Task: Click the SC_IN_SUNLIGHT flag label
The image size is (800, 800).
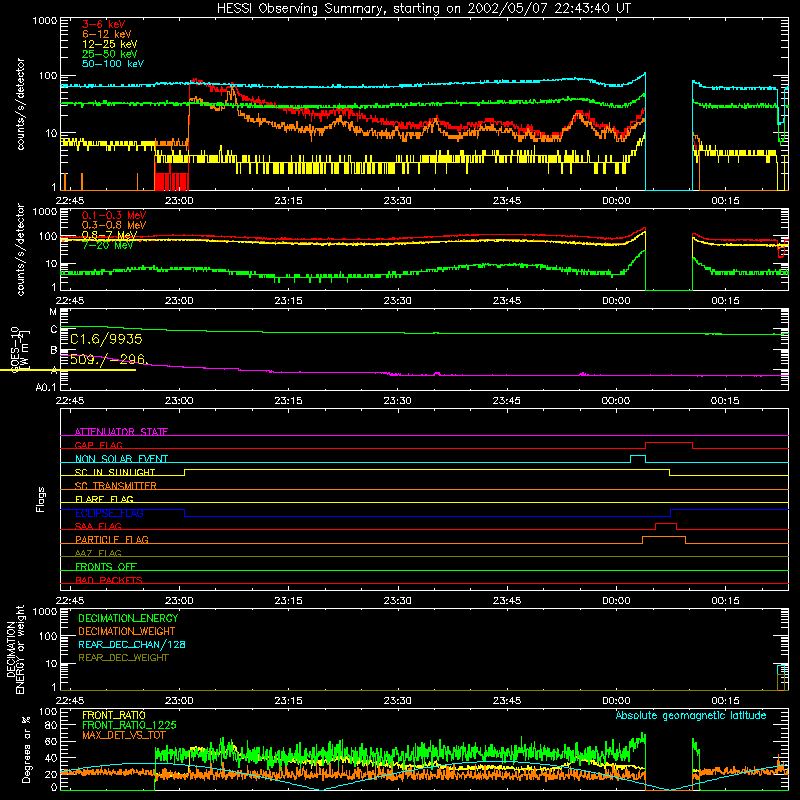Action: pyautogui.click(x=115, y=472)
